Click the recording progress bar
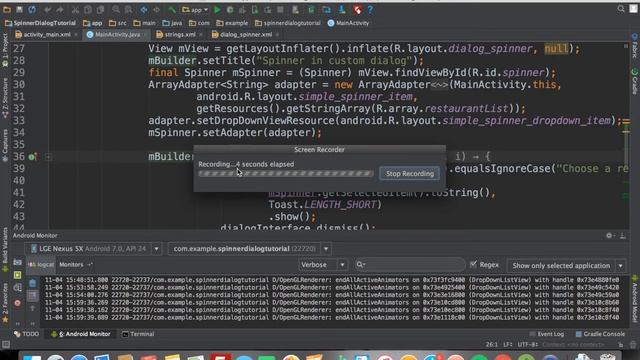The image size is (640, 360). click(286, 173)
